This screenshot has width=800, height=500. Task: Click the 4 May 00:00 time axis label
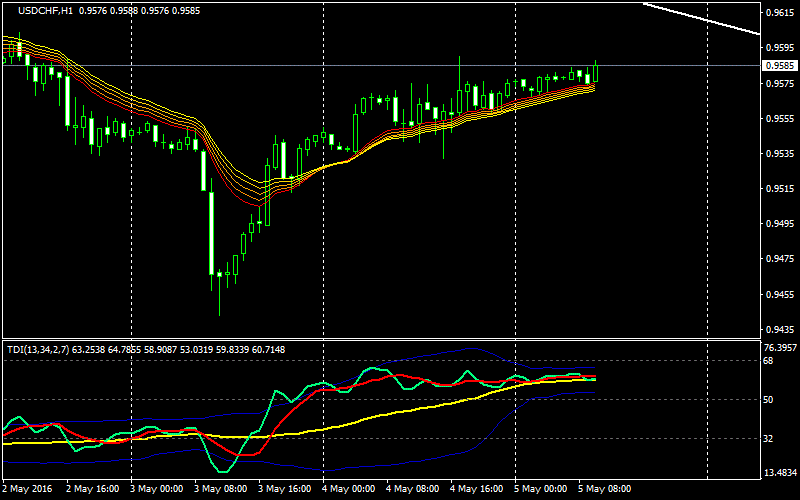click(351, 490)
